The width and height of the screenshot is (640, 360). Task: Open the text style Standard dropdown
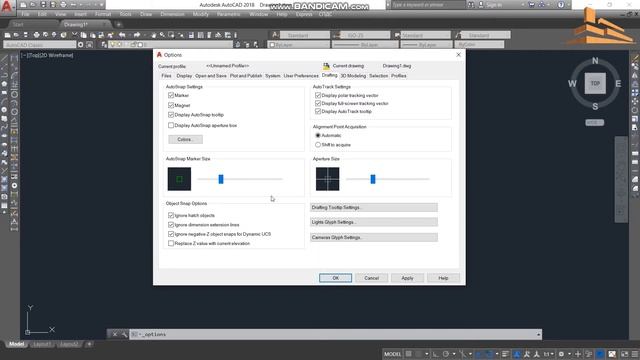coord(304,35)
